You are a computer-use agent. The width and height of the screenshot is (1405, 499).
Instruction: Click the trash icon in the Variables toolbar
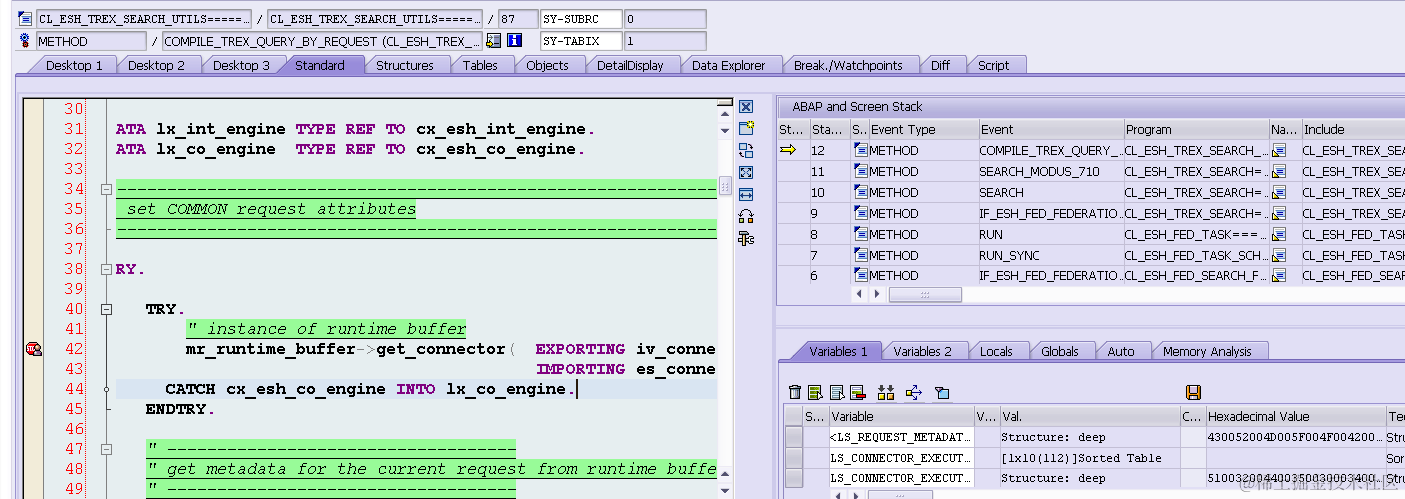tap(795, 392)
